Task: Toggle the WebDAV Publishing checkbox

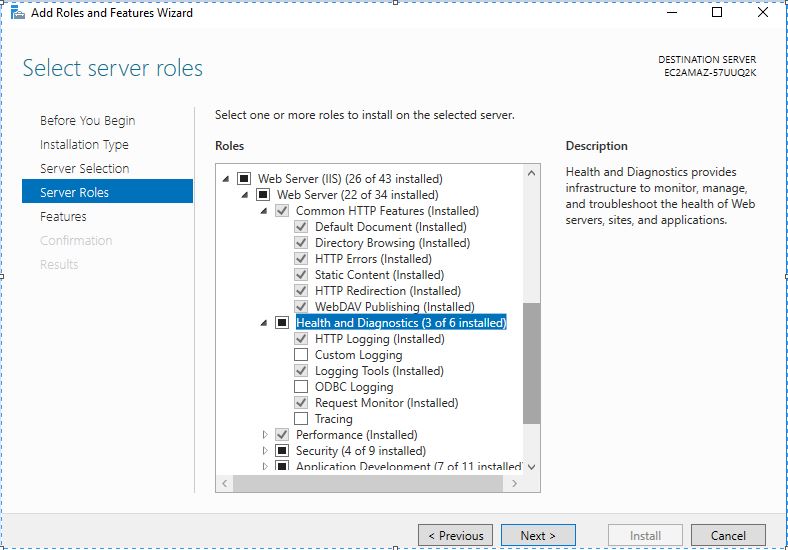Action: click(301, 307)
